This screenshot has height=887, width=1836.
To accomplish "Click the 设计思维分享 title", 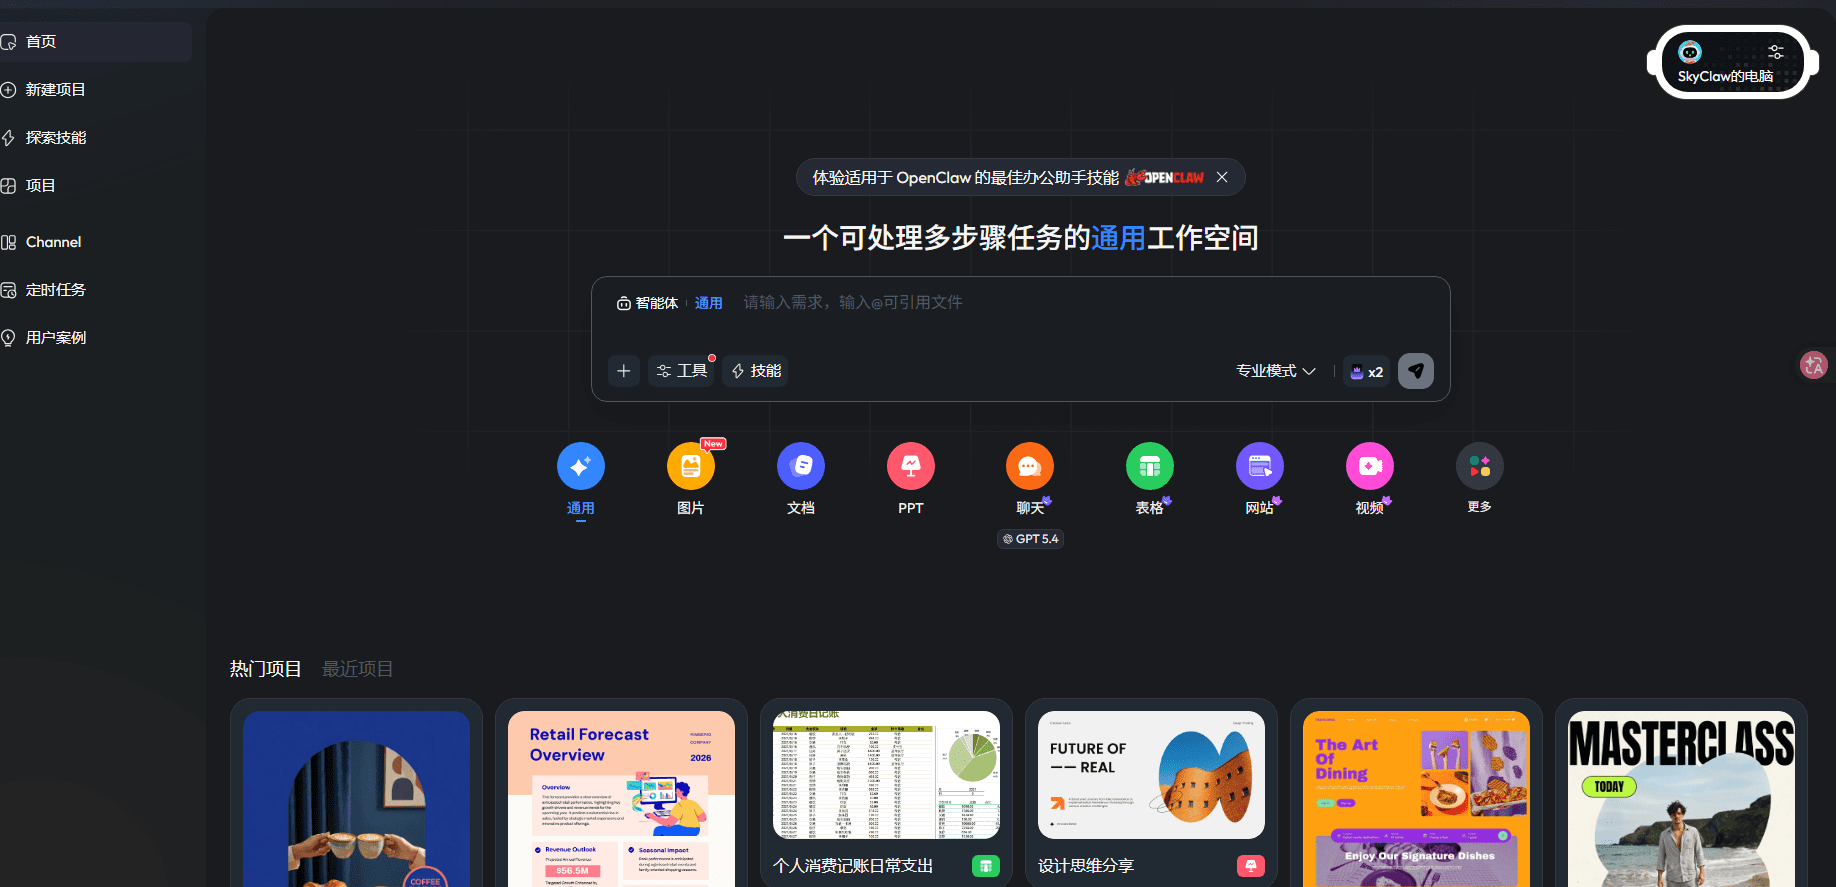I will tap(1086, 866).
